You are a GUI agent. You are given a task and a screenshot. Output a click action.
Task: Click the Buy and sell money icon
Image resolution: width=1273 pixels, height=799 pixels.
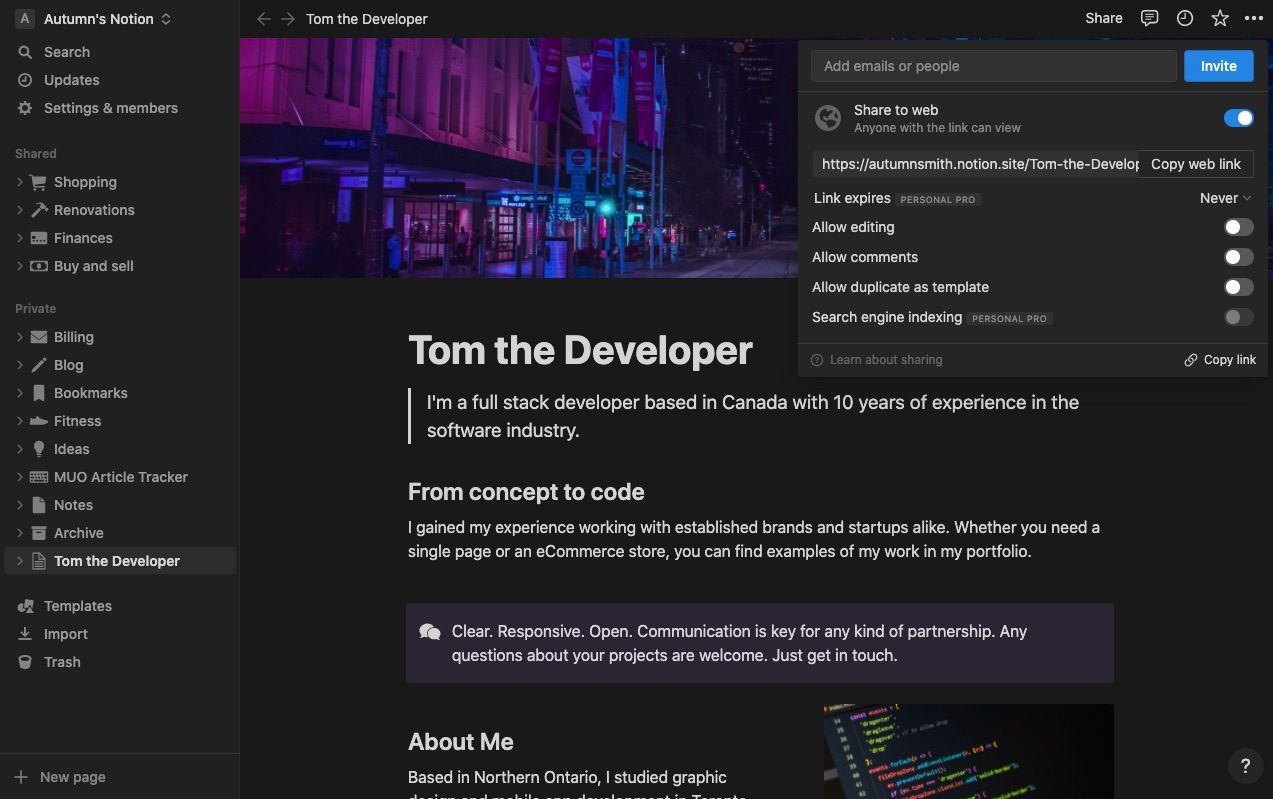tap(39, 266)
